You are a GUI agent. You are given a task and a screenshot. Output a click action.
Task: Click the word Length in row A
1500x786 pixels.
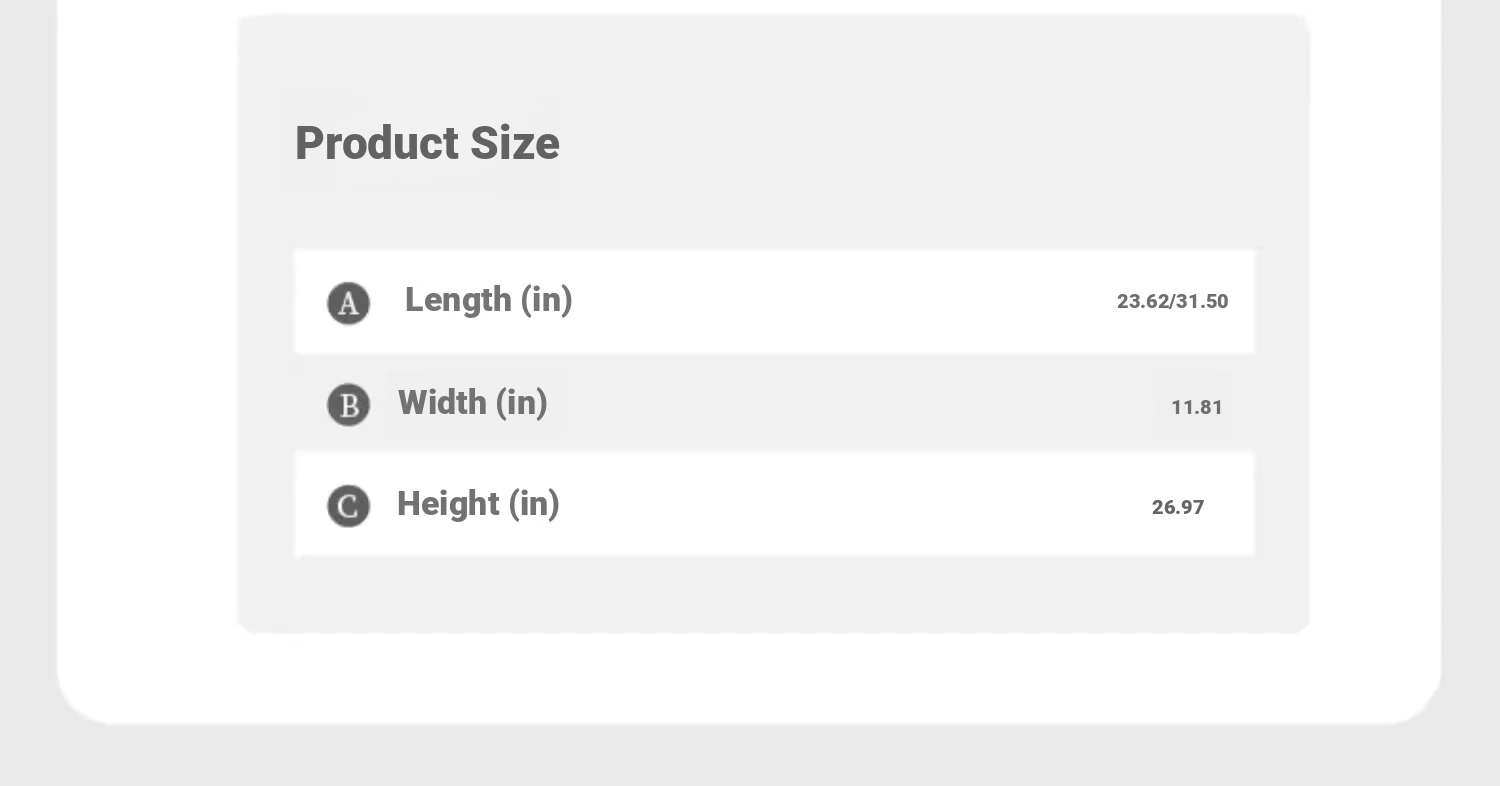pos(458,299)
